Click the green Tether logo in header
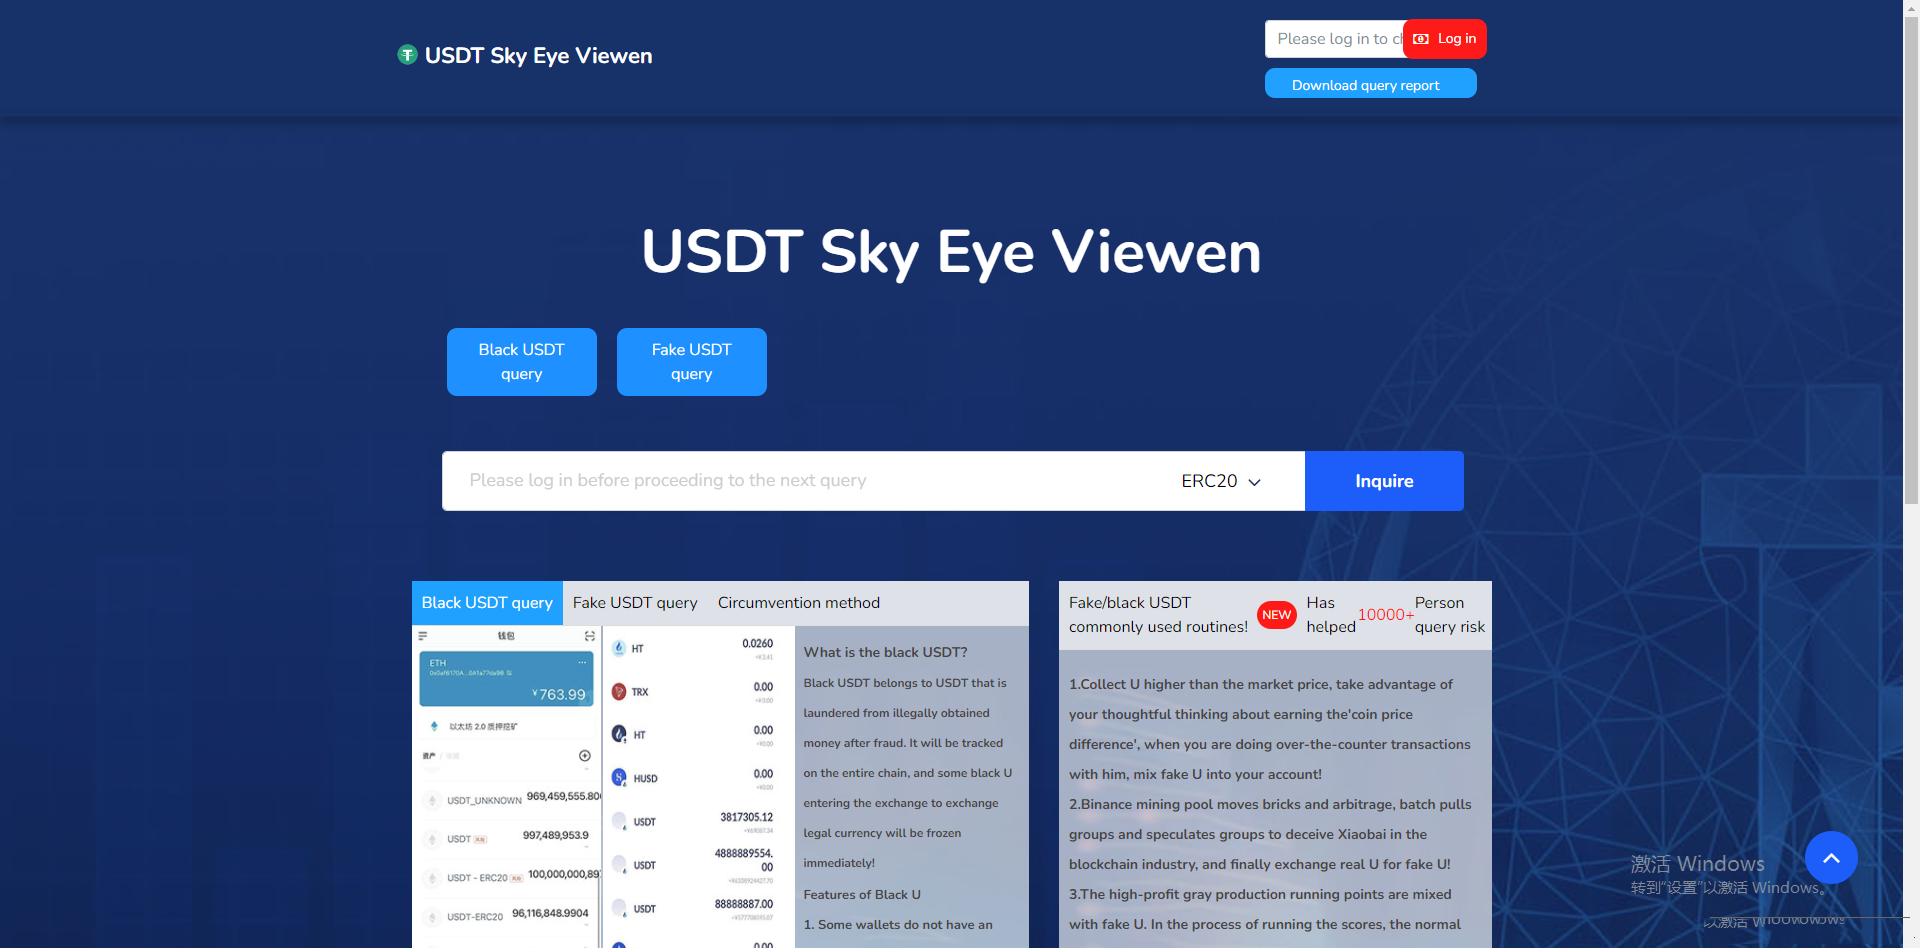This screenshot has width=1920, height=948. [x=407, y=55]
